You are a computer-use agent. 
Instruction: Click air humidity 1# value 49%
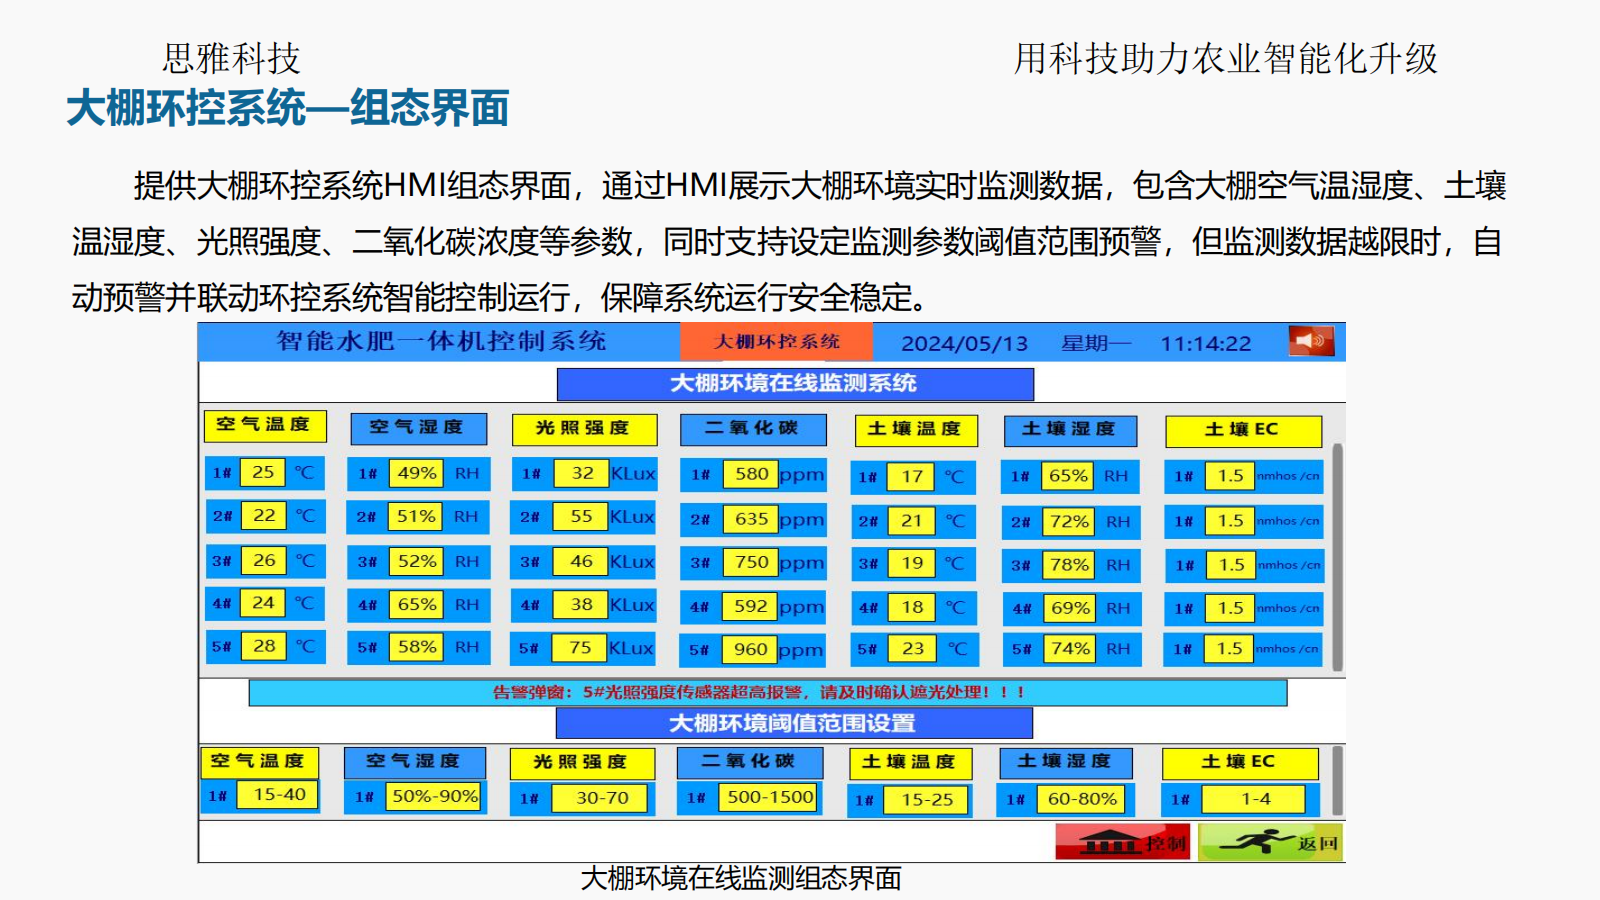coord(417,473)
